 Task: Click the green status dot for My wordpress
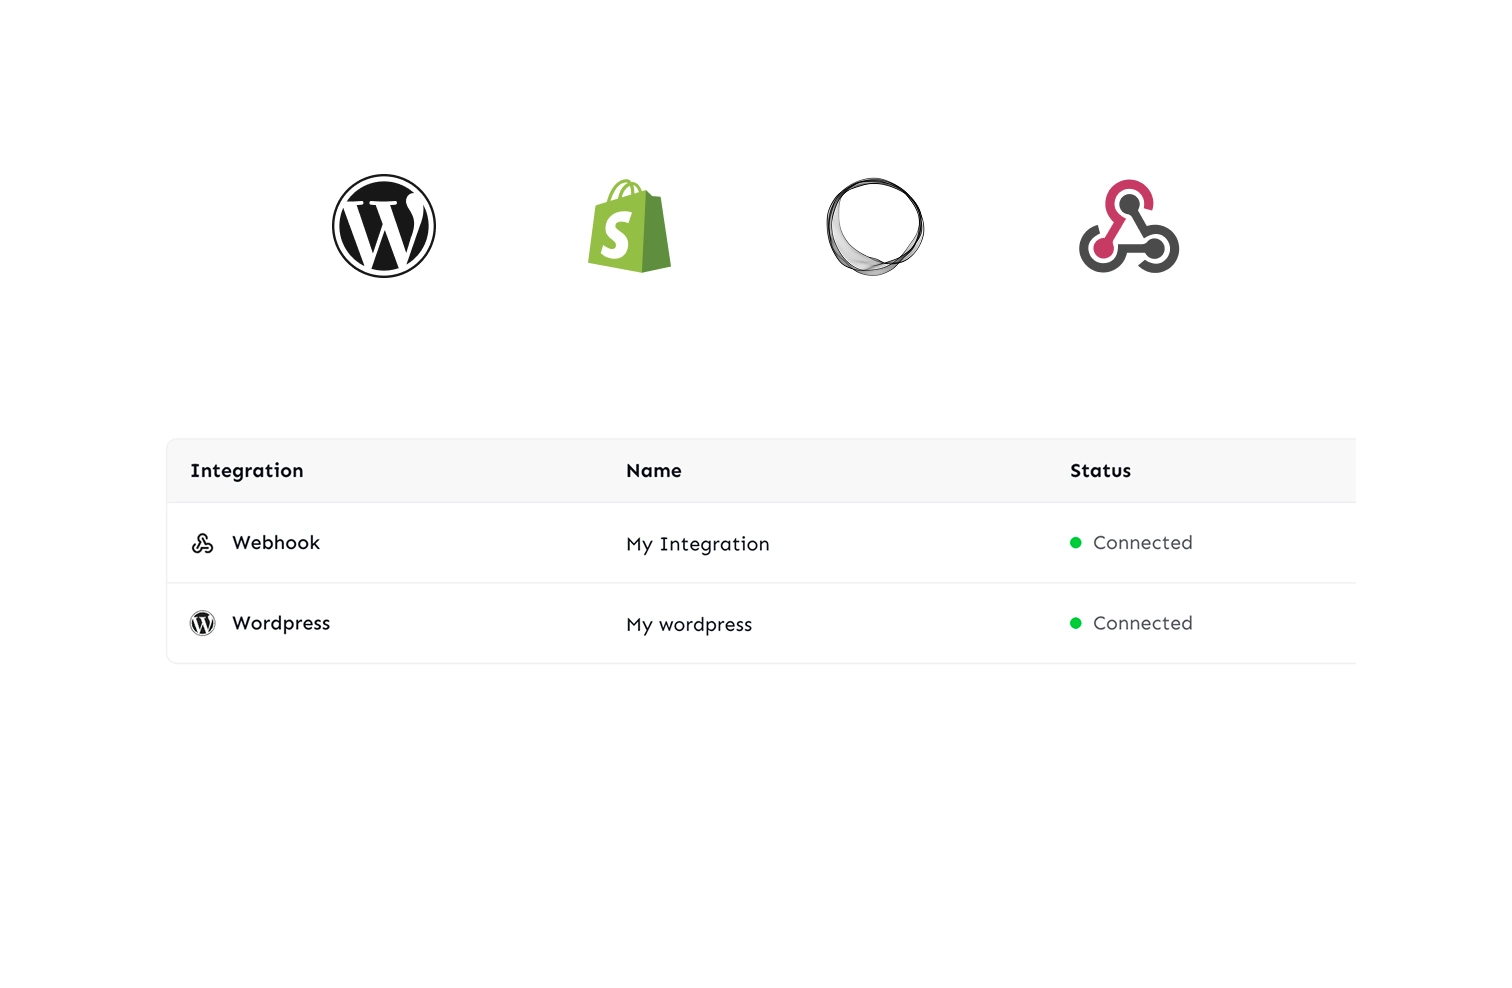[x=1075, y=623]
